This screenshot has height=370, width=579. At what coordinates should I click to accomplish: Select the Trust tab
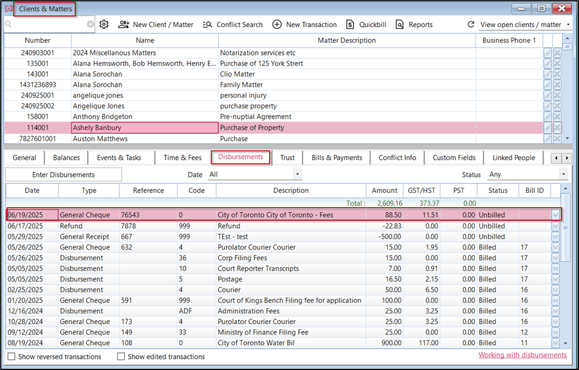(x=287, y=158)
